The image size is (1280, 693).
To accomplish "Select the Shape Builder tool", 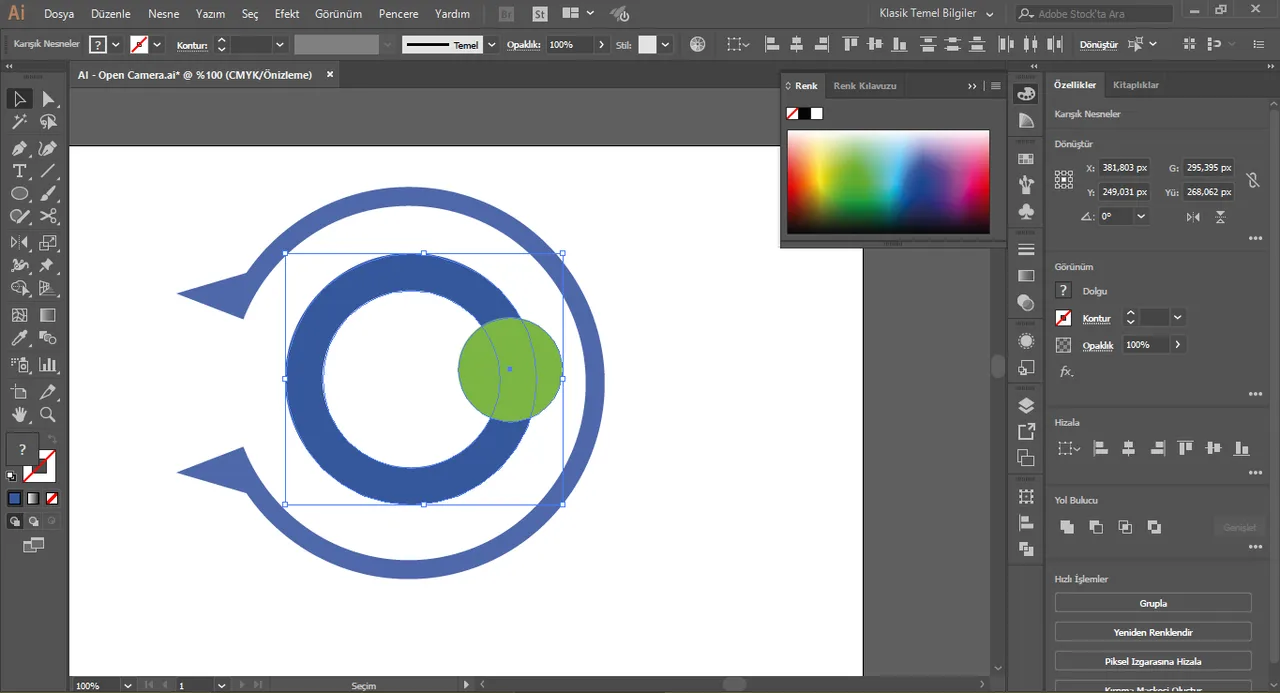I will click(x=19, y=288).
